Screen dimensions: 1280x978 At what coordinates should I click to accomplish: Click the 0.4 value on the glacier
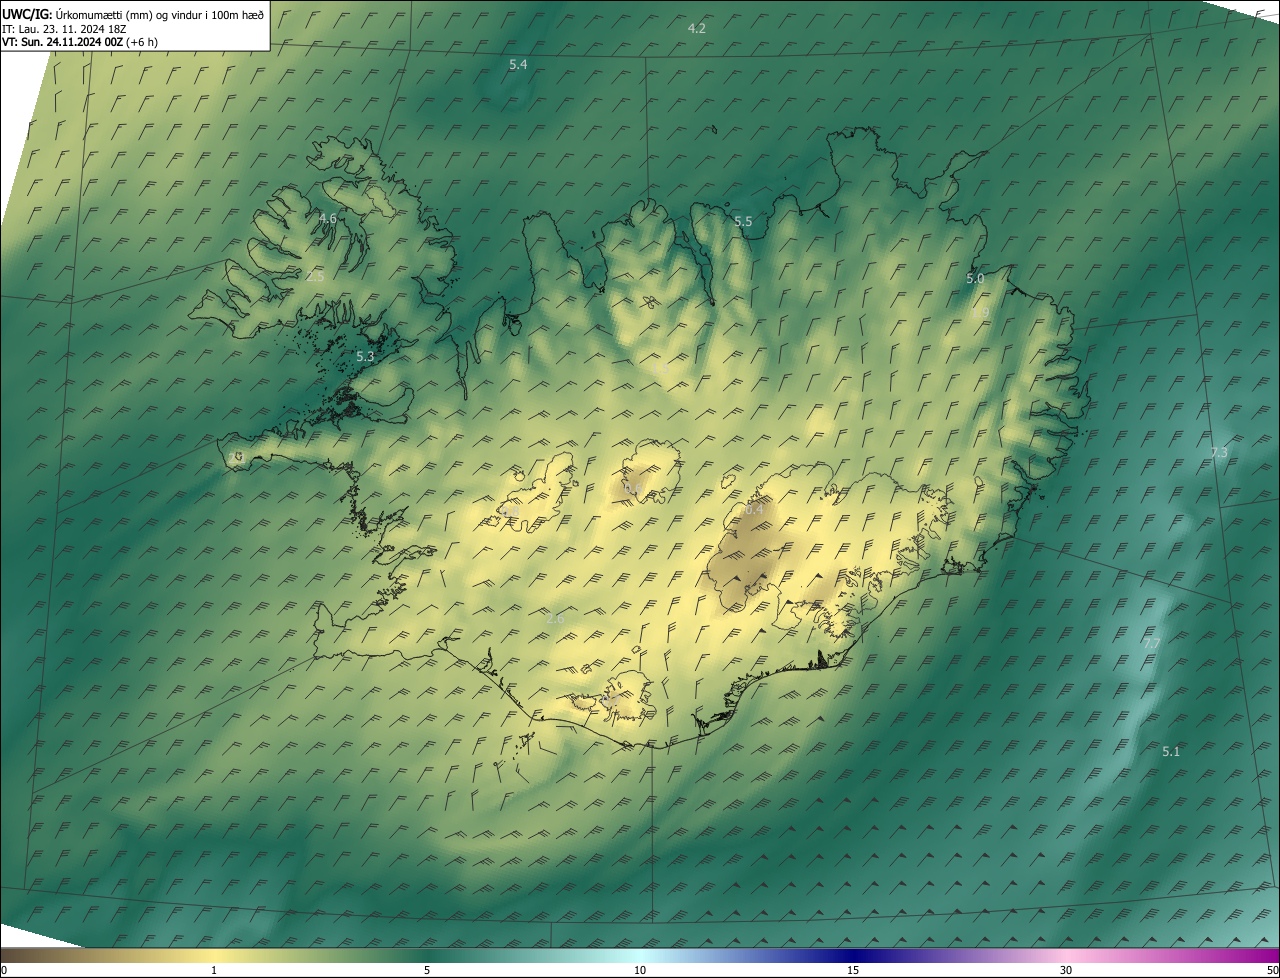point(754,510)
